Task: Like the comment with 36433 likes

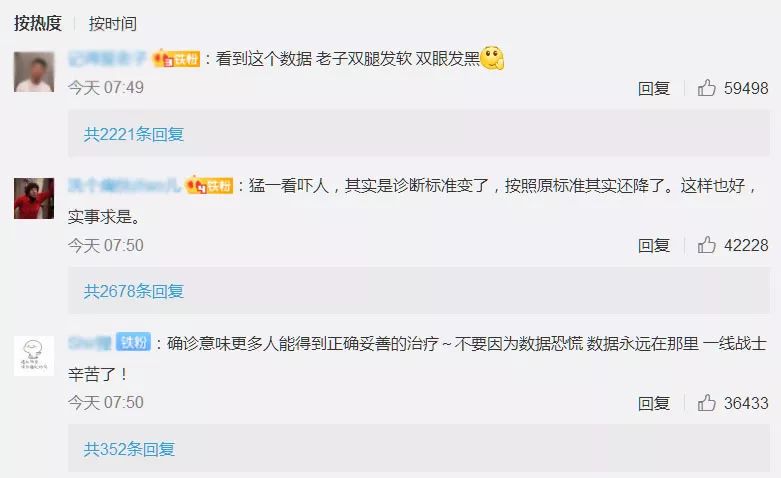Action: click(706, 403)
